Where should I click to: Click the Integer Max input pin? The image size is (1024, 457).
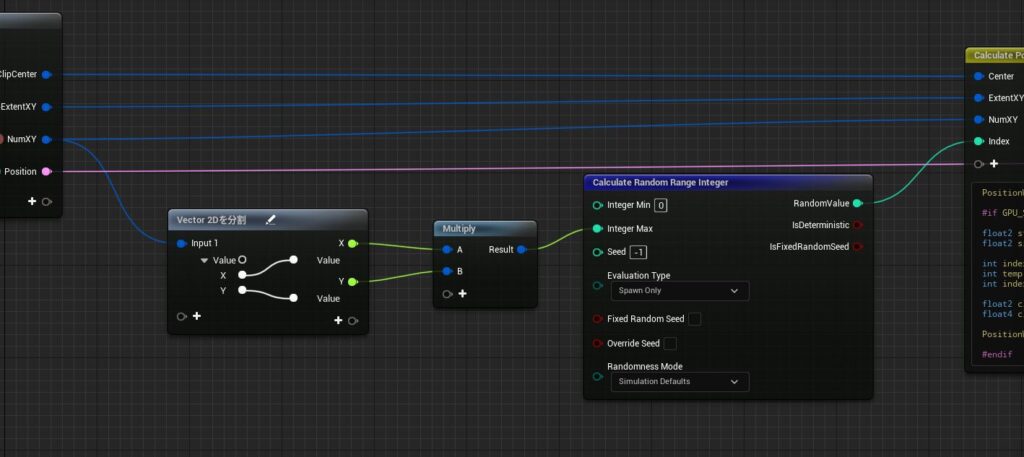point(597,228)
